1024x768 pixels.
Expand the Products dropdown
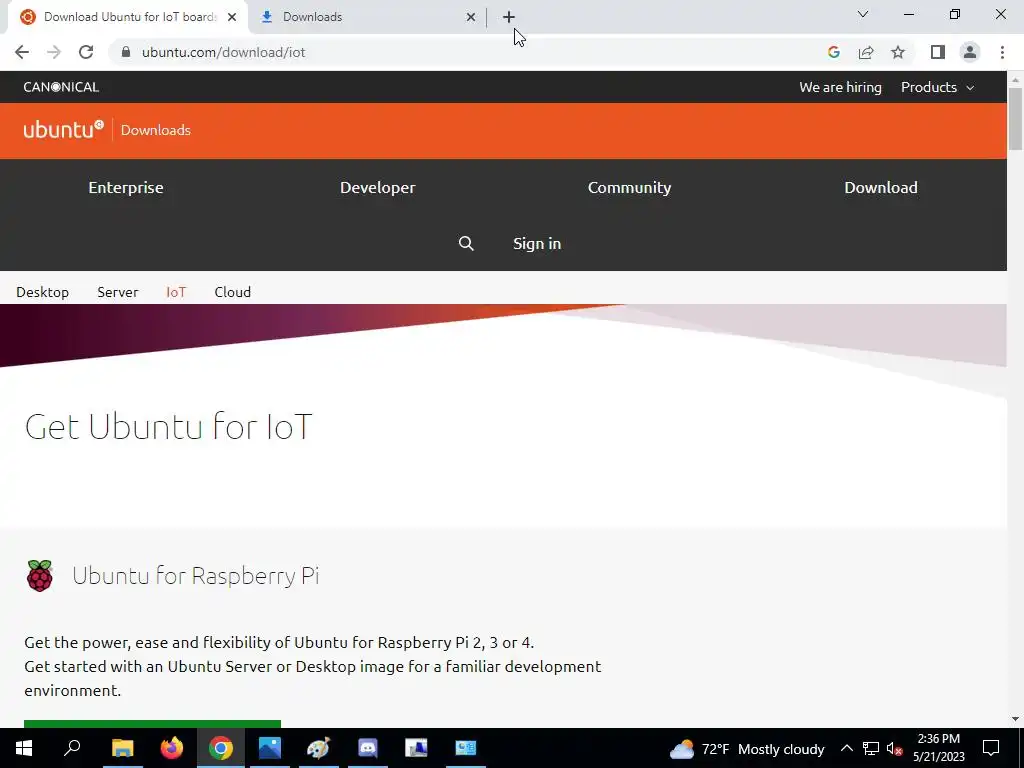pos(937,87)
